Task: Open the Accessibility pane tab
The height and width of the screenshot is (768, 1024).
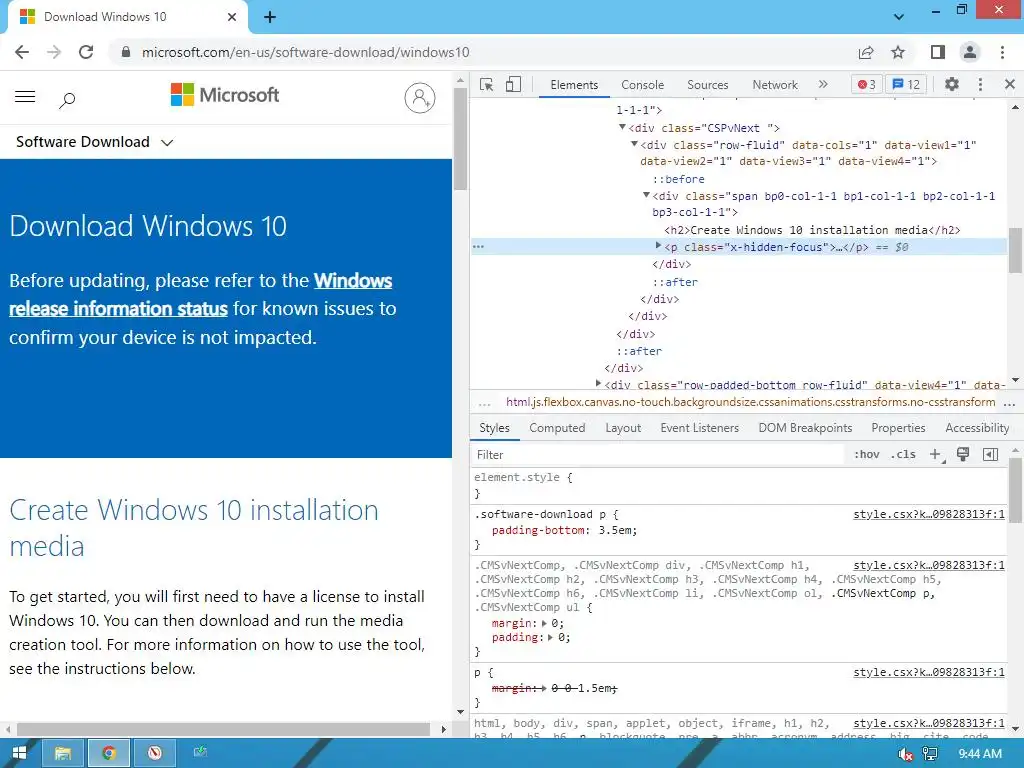Action: [977, 428]
